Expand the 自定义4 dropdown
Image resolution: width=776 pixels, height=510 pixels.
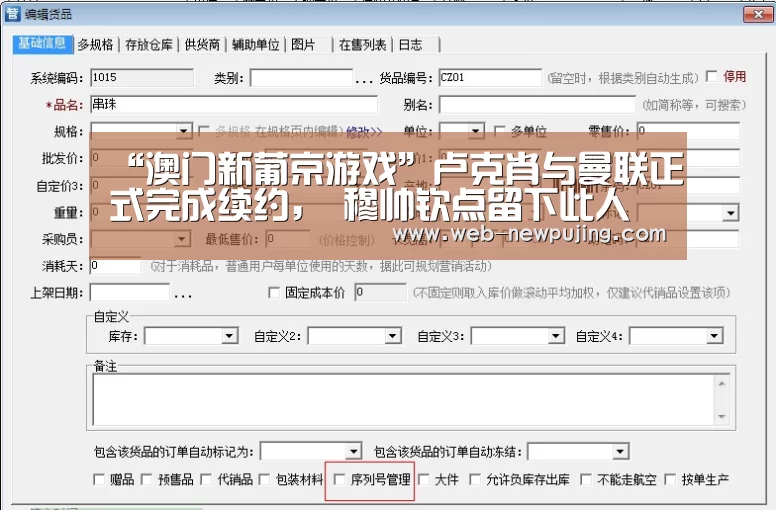click(714, 336)
